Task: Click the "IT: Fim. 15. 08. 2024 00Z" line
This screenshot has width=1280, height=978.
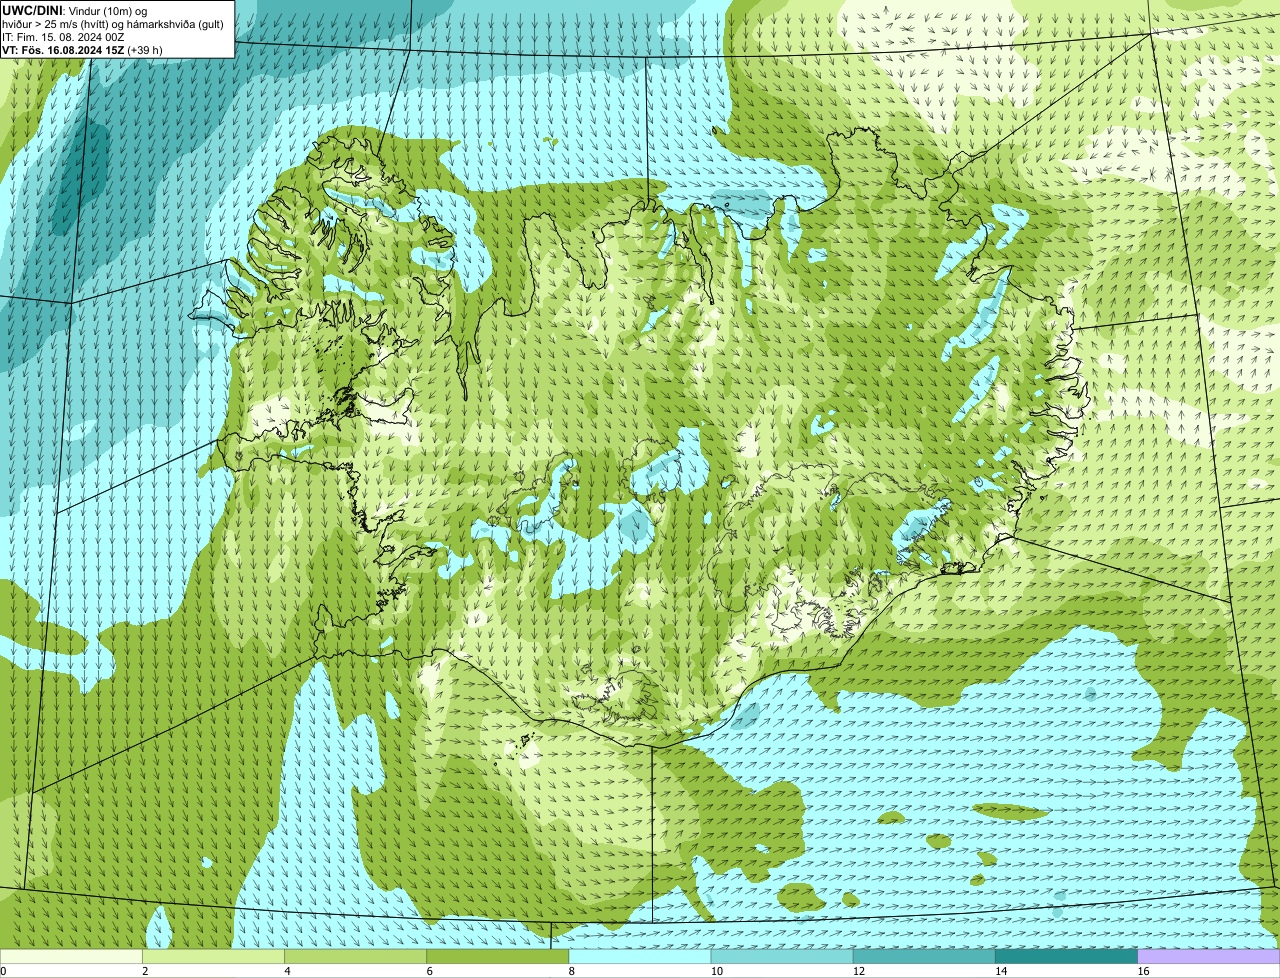Action: [63, 36]
